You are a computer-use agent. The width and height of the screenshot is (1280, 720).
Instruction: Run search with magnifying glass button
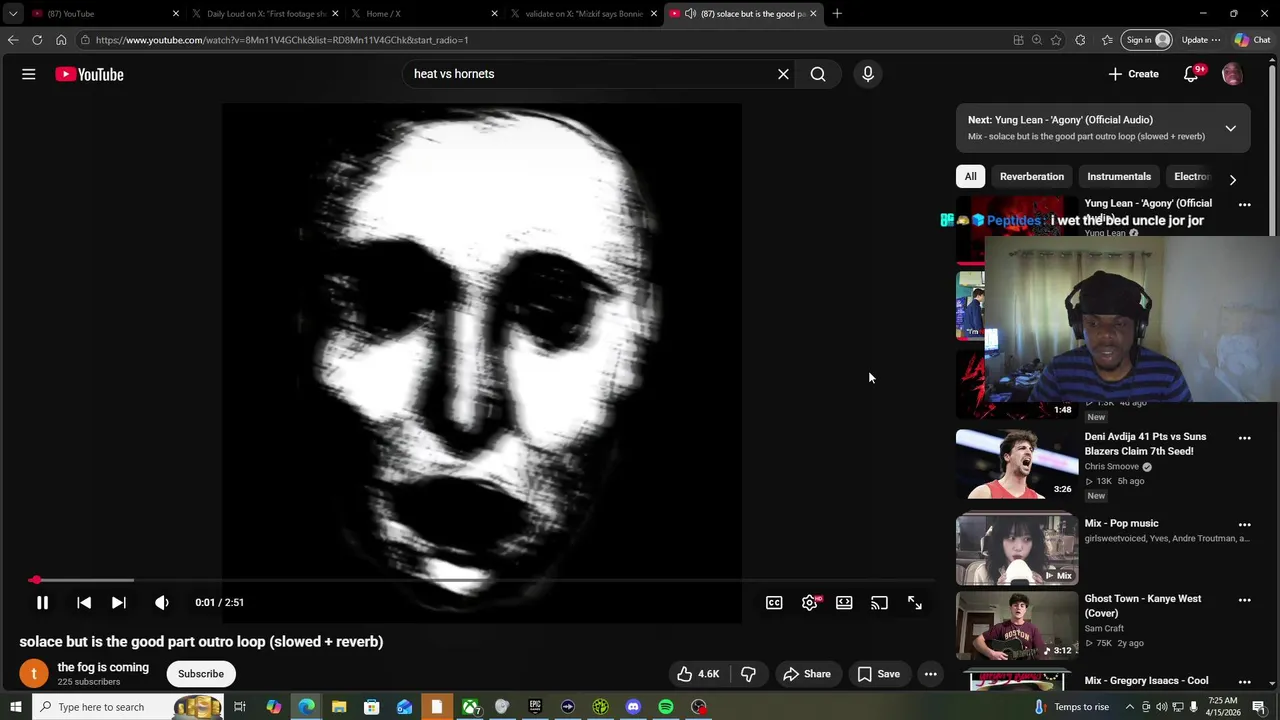818,74
